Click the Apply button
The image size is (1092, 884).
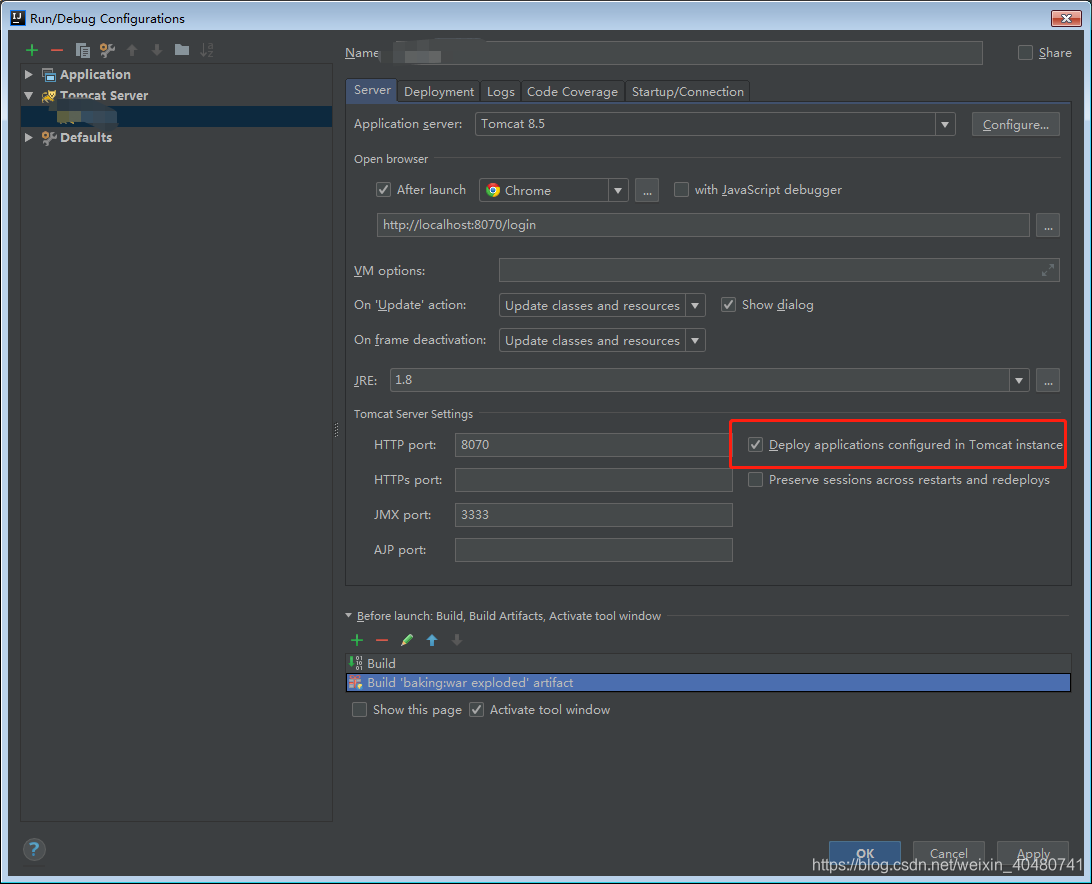(x=1033, y=853)
